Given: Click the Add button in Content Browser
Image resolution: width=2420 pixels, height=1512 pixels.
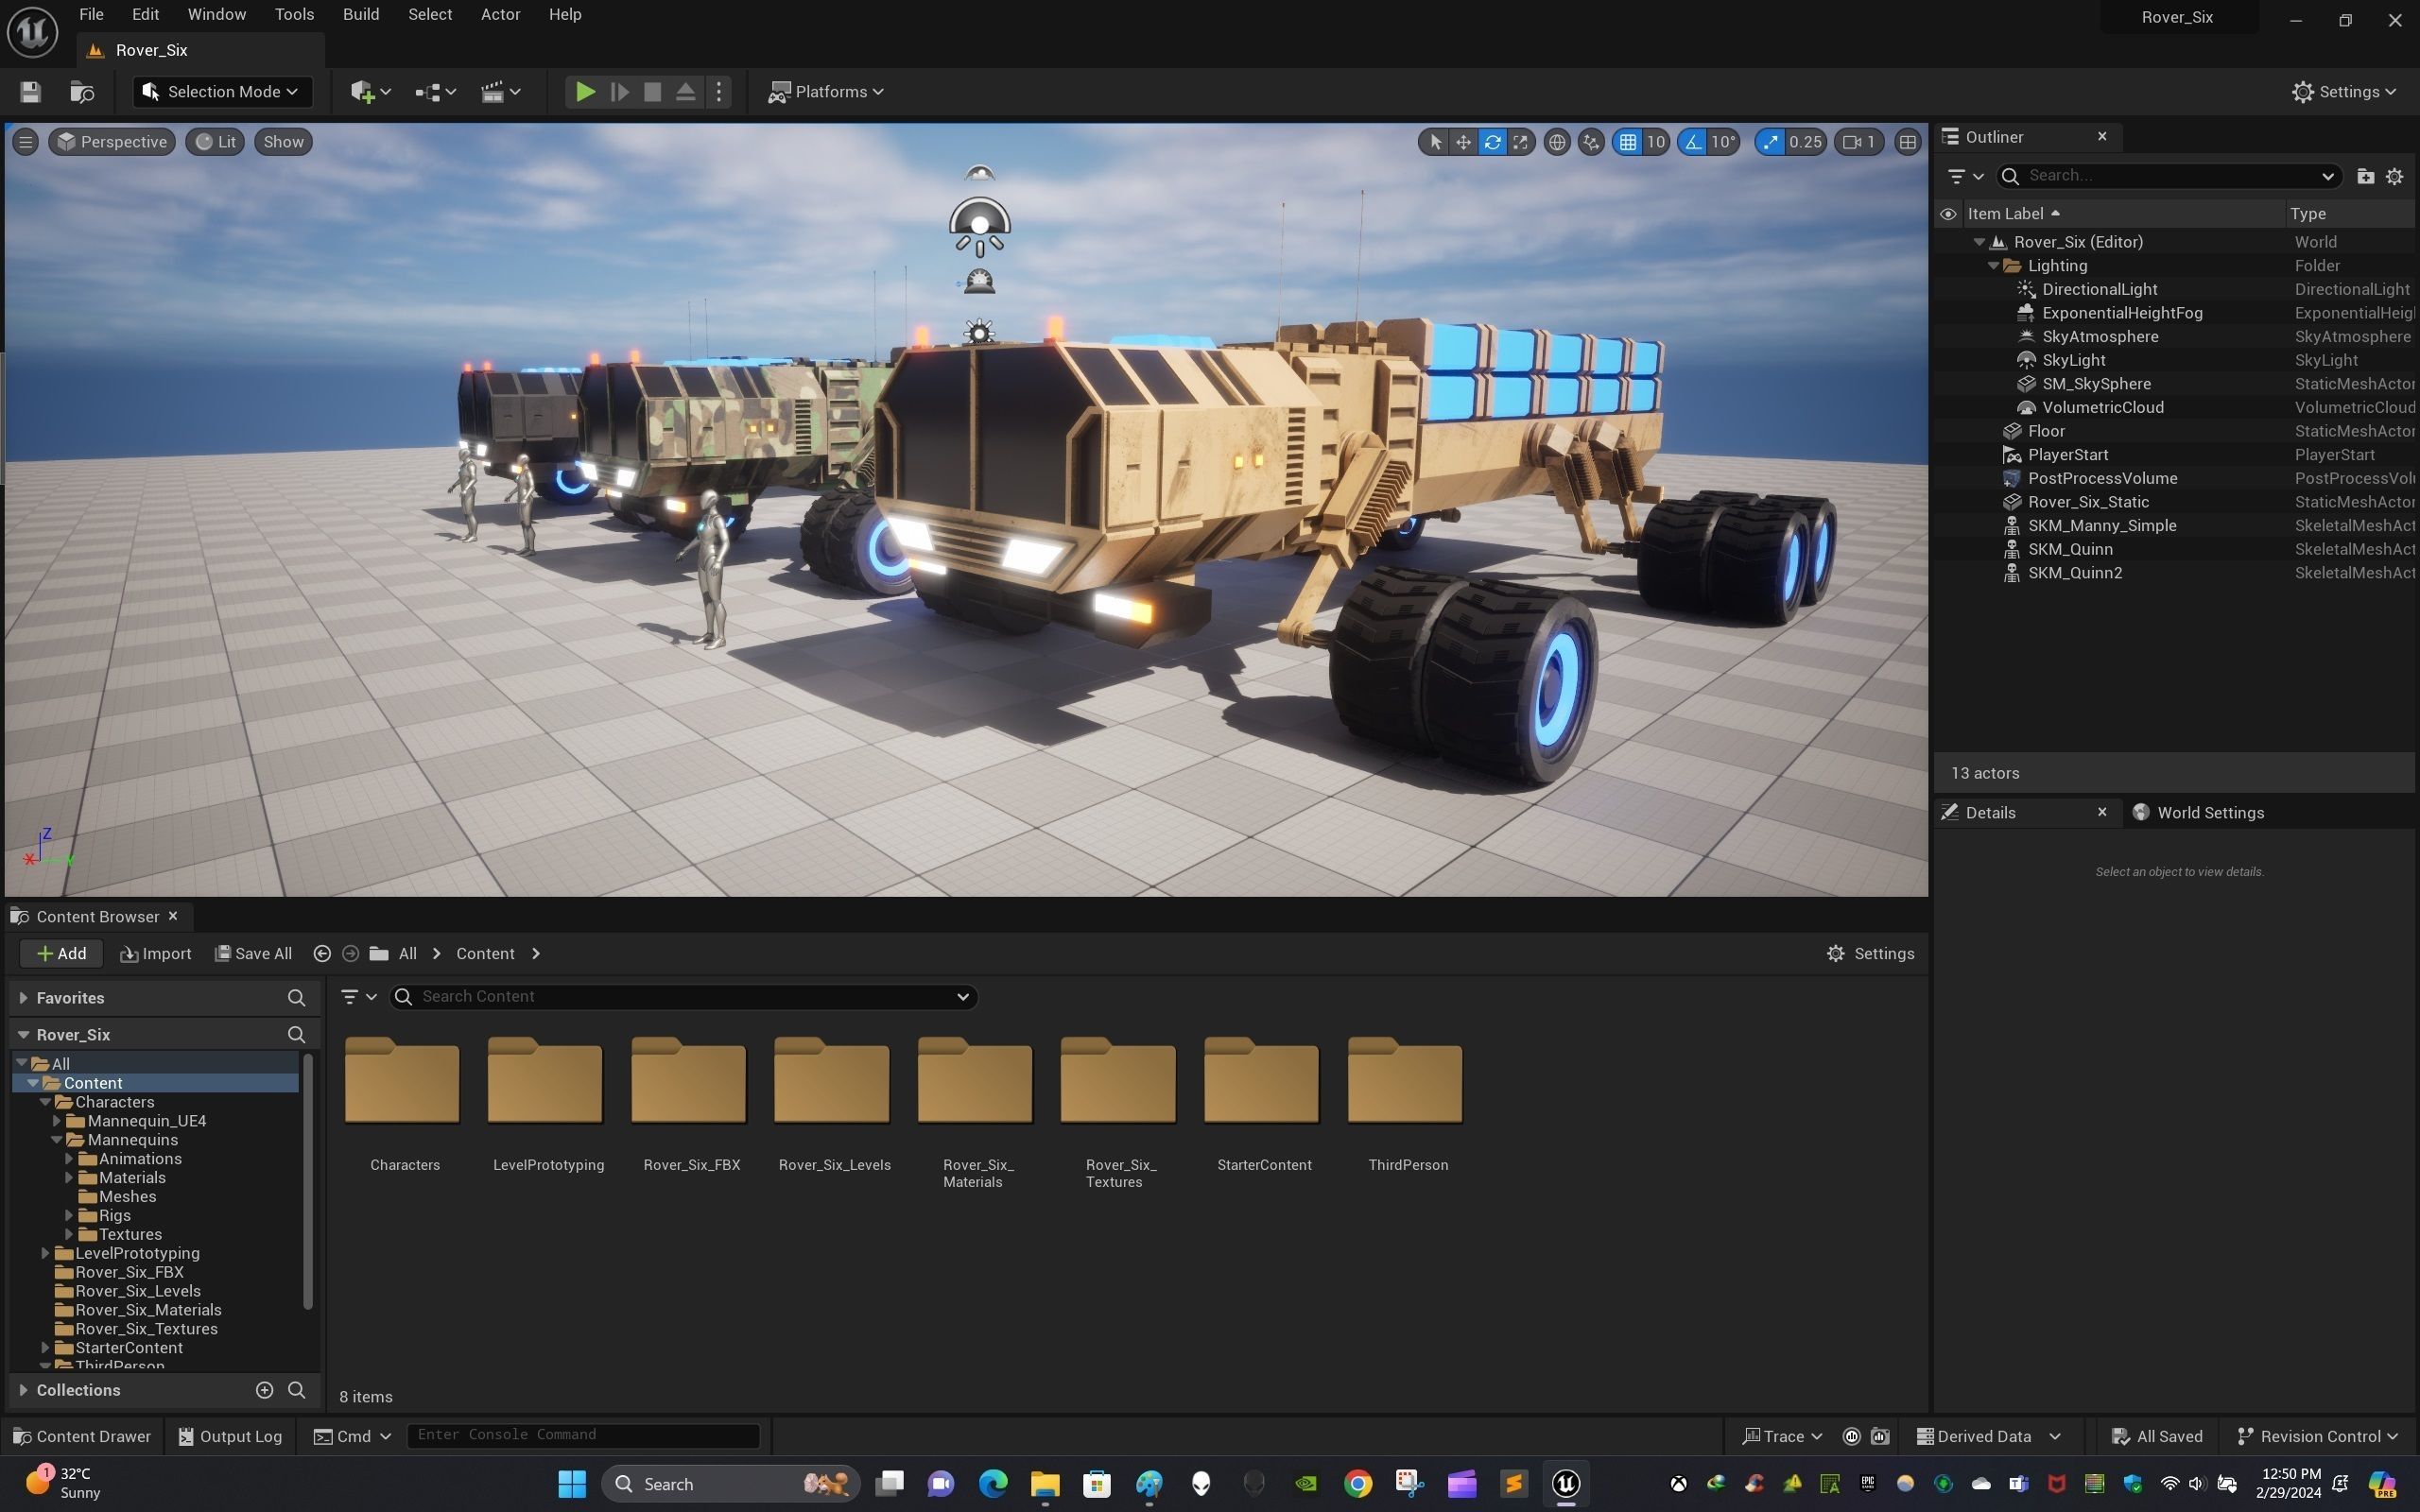Looking at the screenshot, I should 61,954.
